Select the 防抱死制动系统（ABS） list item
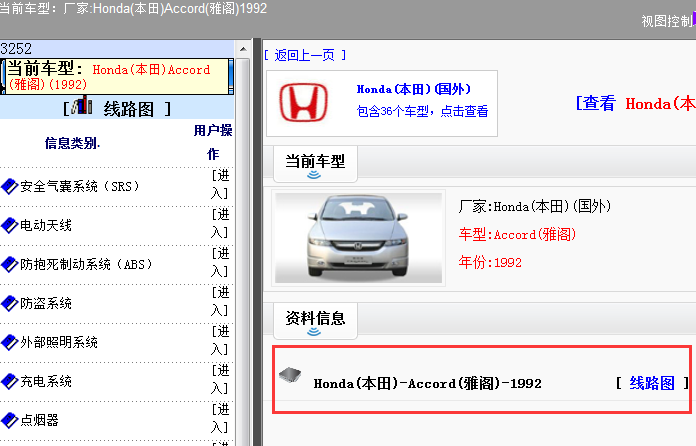The height and width of the screenshot is (446, 696). pyautogui.click(x=87, y=264)
